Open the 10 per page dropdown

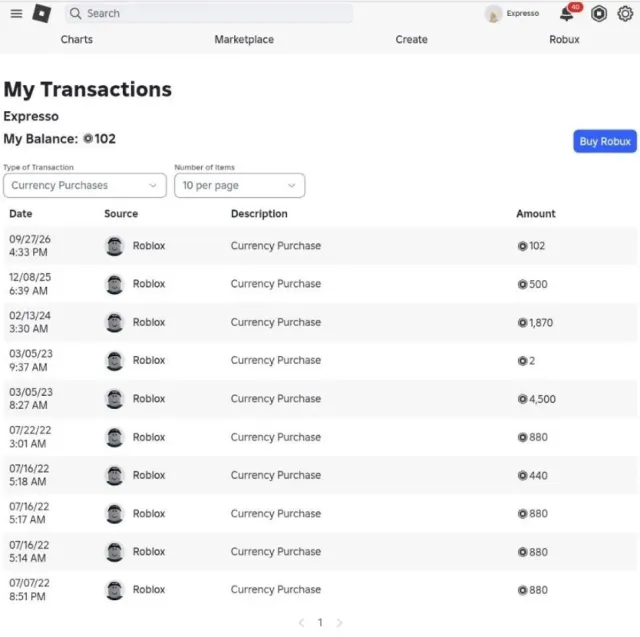point(240,186)
